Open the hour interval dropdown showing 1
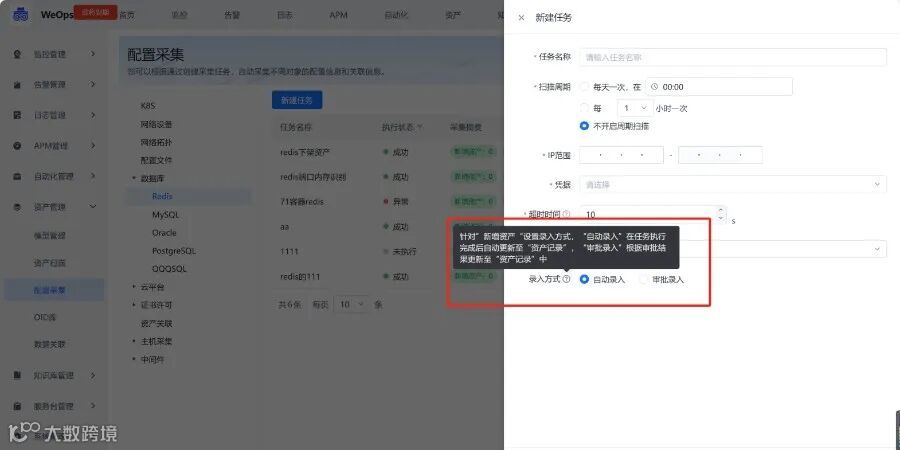 point(634,108)
